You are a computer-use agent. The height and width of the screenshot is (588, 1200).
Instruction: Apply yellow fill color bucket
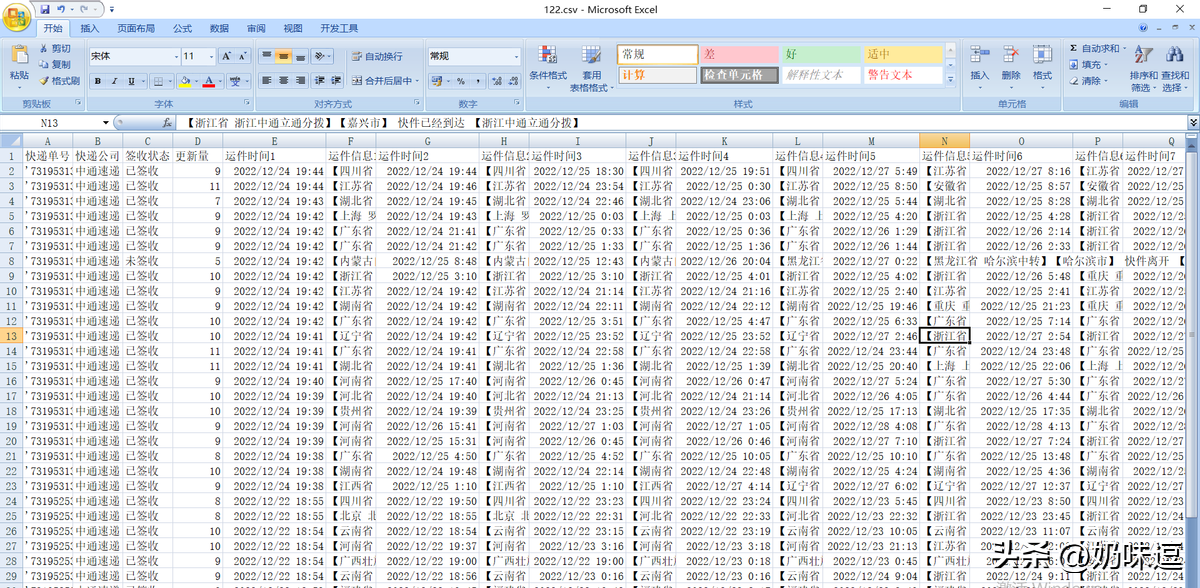[185, 81]
